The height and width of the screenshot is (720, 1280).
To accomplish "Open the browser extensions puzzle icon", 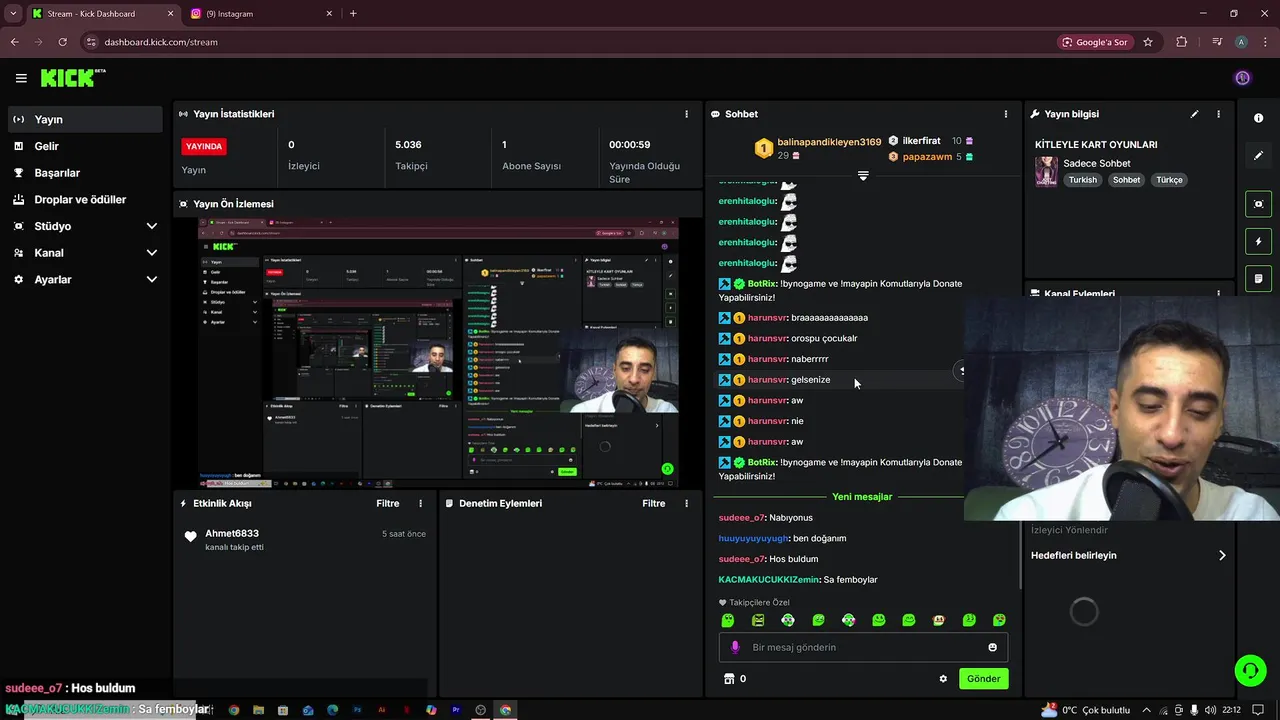I will point(1182,42).
